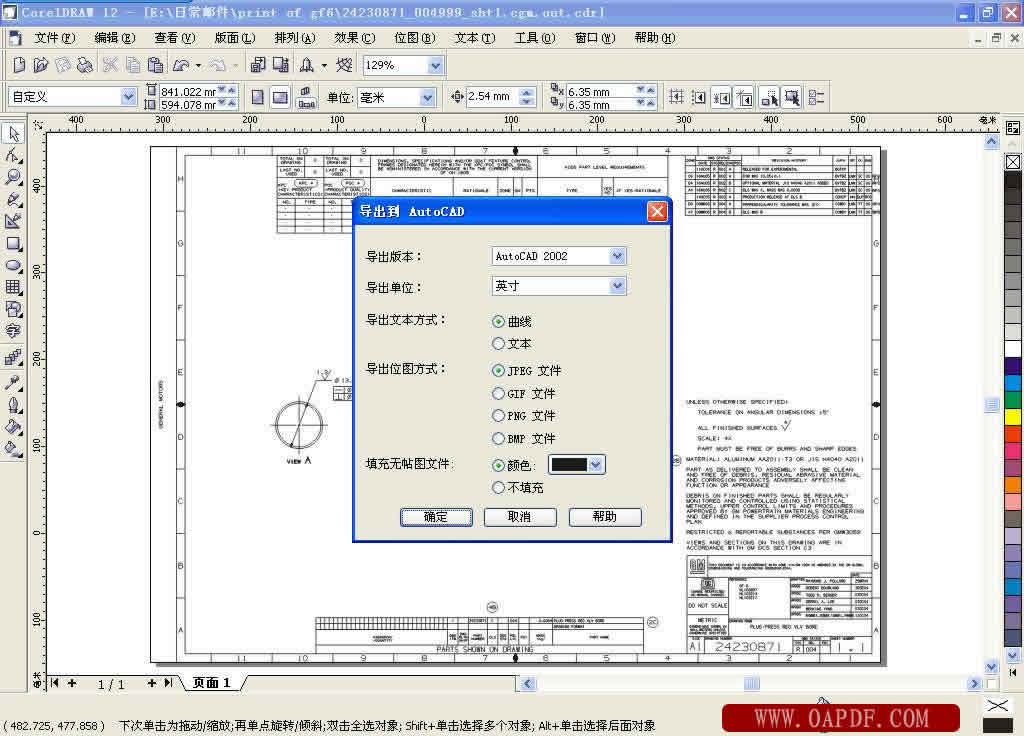Open the 效果(C) menu

pos(355,38)
